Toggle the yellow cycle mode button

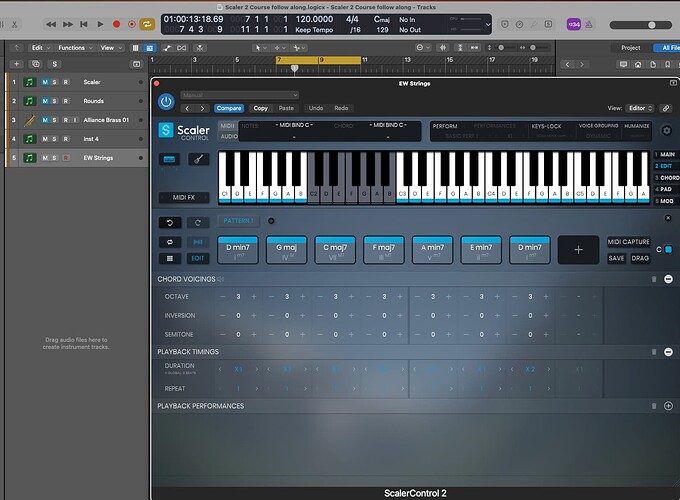(147, 24)
